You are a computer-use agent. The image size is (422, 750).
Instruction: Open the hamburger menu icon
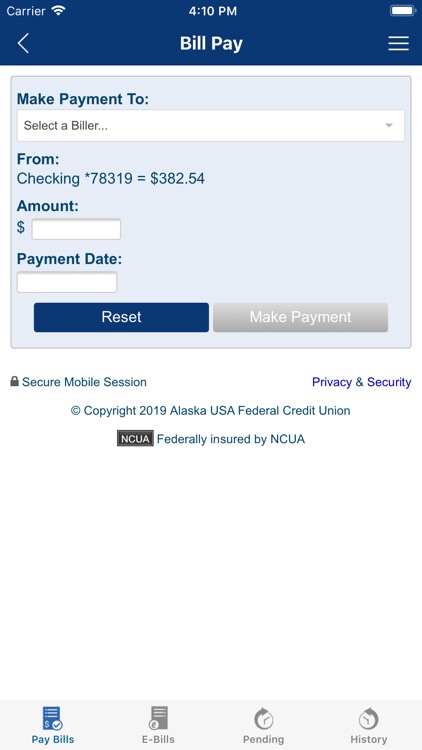pos(398,44)
